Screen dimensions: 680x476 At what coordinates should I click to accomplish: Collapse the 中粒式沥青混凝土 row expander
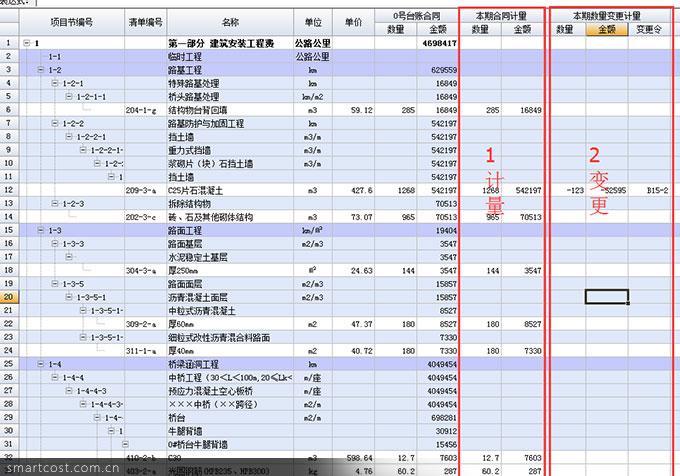tap(83, 310)
